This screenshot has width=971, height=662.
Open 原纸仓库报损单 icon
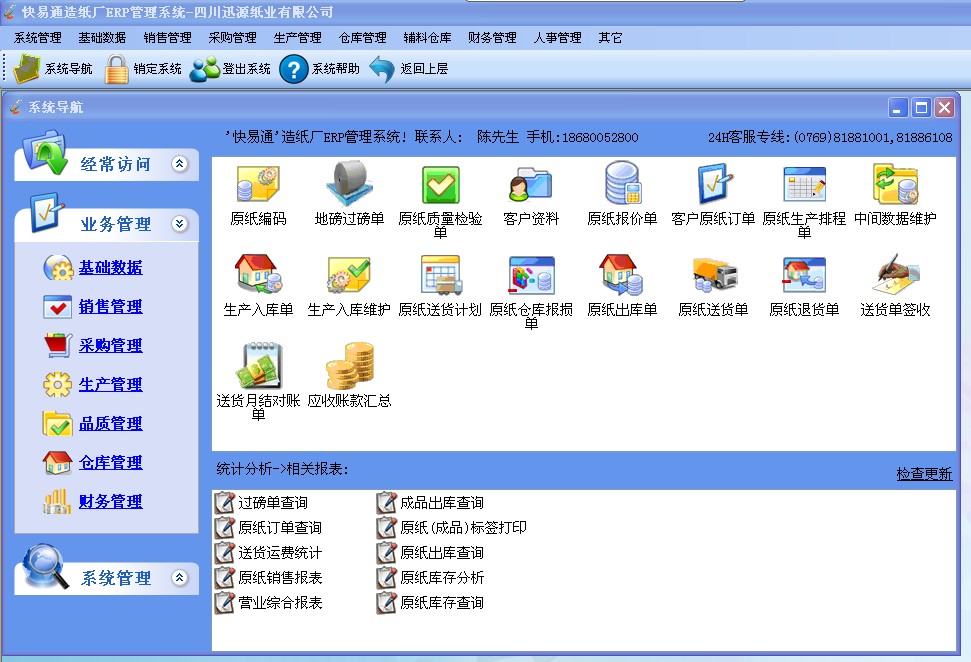click(531, 275)
